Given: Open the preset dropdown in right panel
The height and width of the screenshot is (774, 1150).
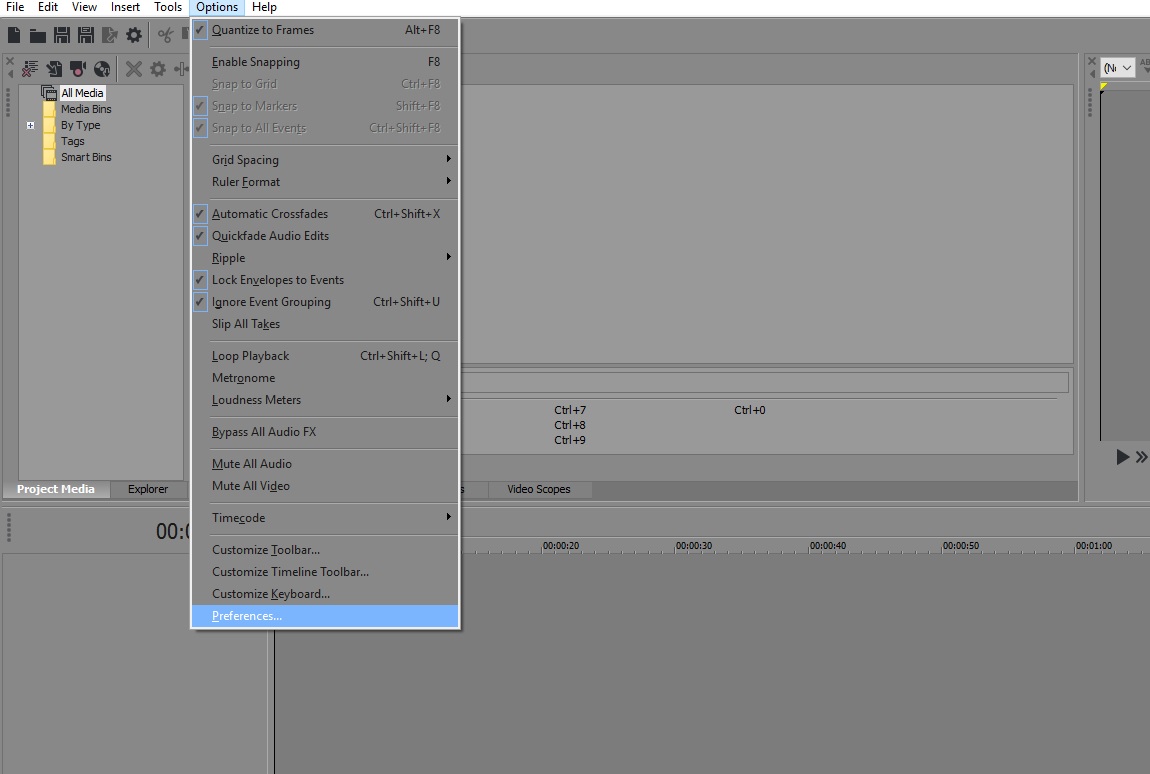Looking at the screenshot, I should [x=1117, y=68].
